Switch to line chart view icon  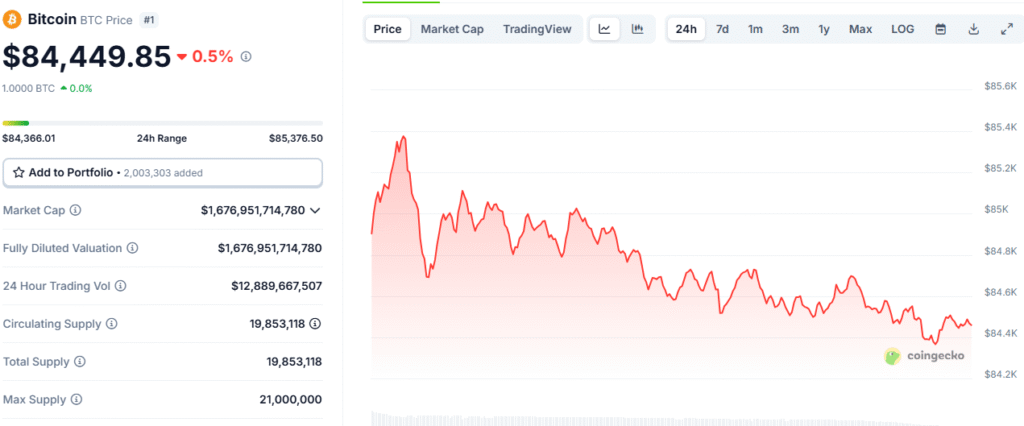click(605, 29)
